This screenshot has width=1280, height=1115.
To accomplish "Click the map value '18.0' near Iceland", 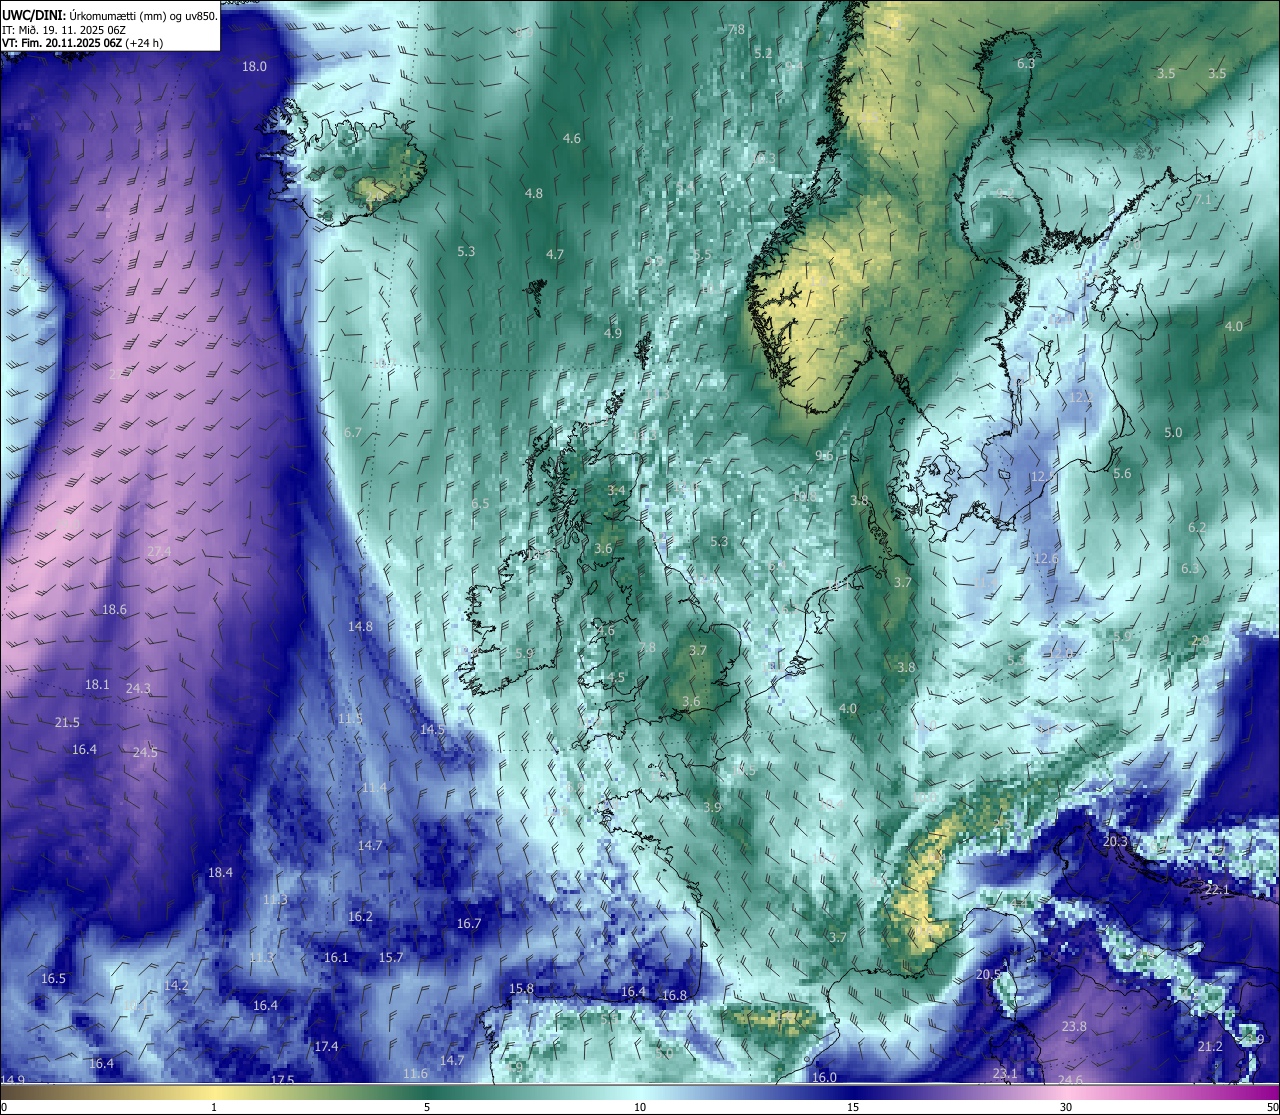I will click(255, 67).
